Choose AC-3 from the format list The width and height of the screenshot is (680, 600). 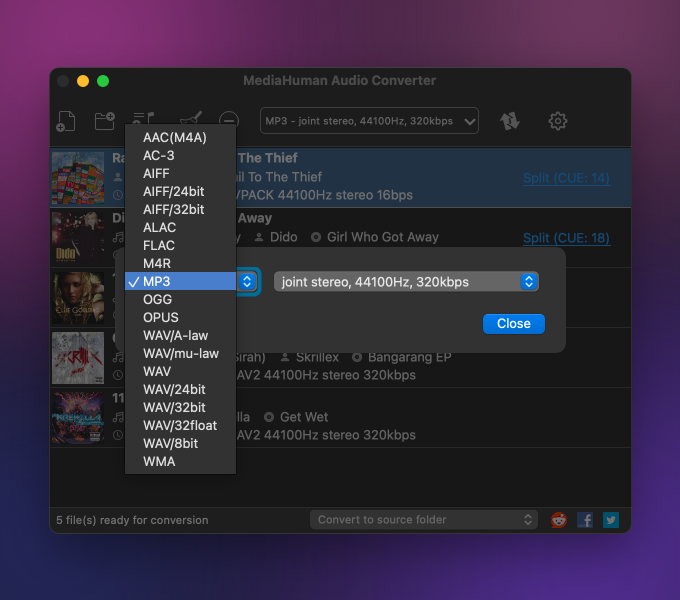180,156
